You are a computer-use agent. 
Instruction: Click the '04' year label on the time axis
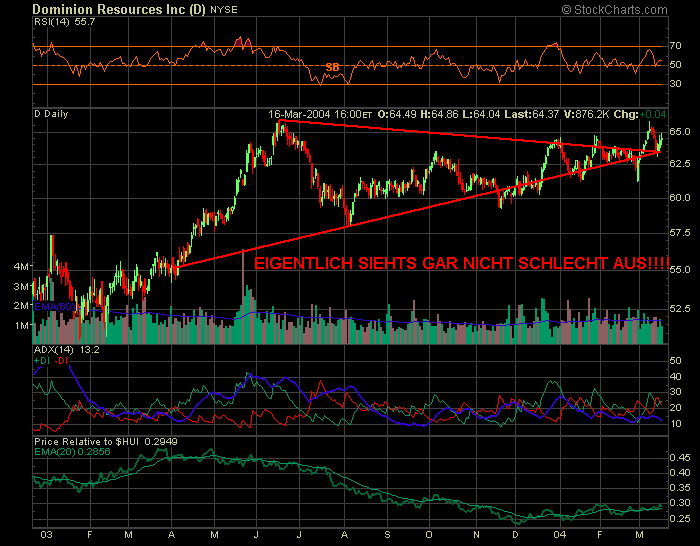(560, 535)
